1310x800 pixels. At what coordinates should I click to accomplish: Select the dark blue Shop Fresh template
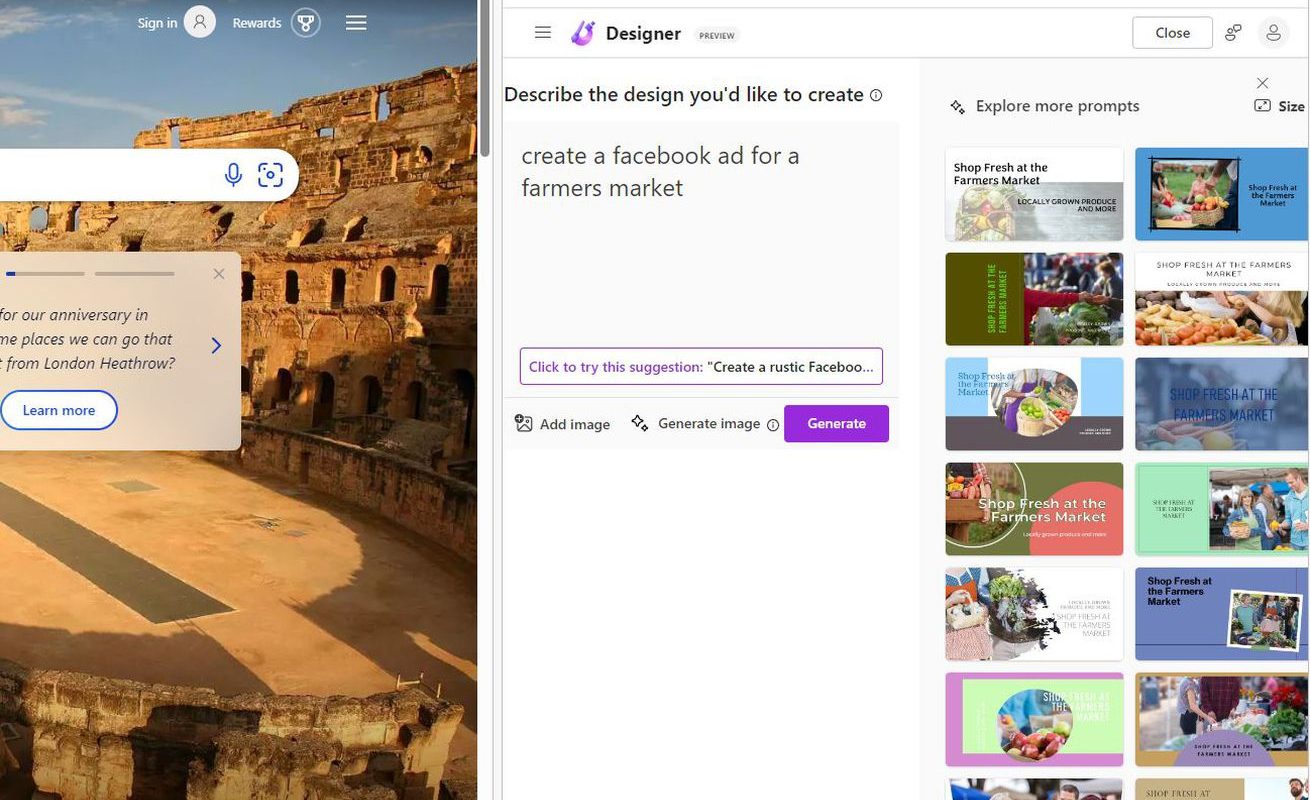tap(1222, 404)
